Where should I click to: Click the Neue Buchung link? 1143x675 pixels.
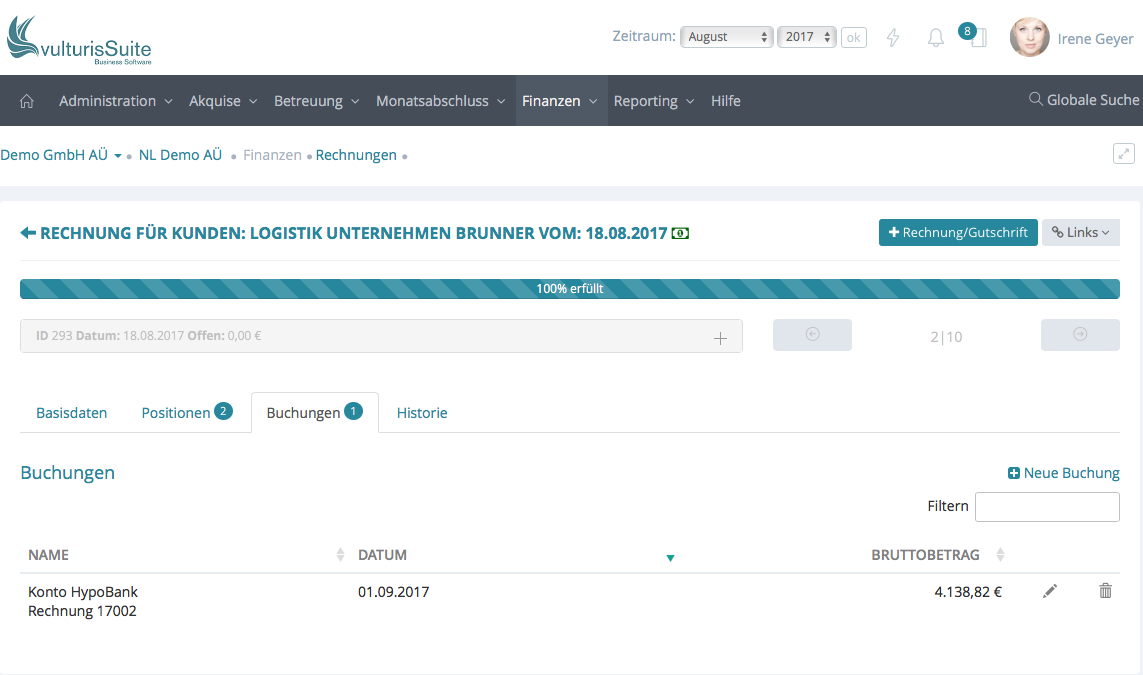click(1063, 473)
